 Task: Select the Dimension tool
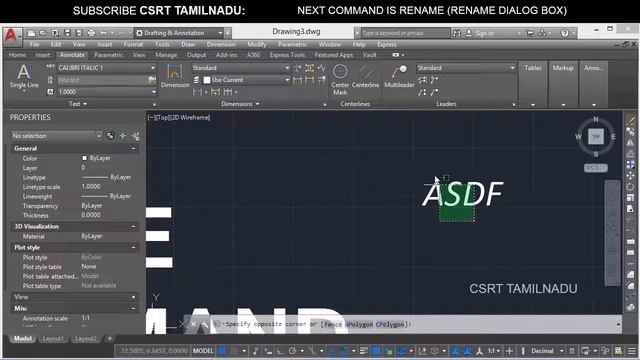pyautogui.click(x=175, y=77)
